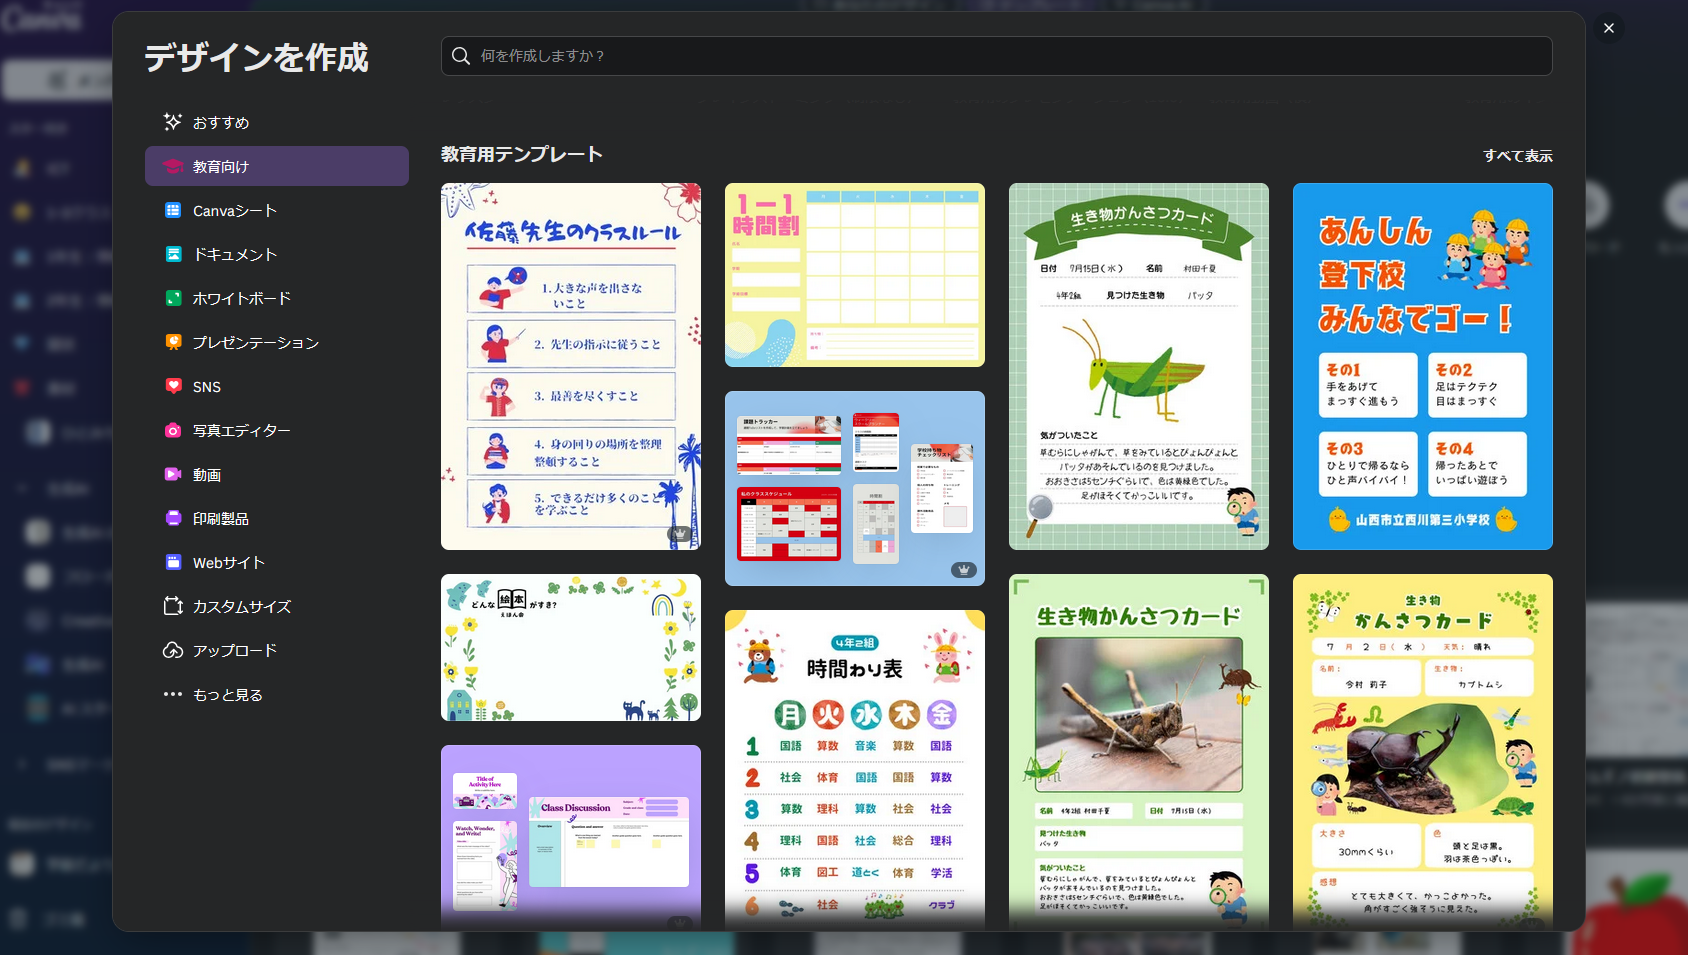Open the 1-1 時間割 yellow template
Viewport: 1688px width, 955px height.
click(x=855, y=275)
